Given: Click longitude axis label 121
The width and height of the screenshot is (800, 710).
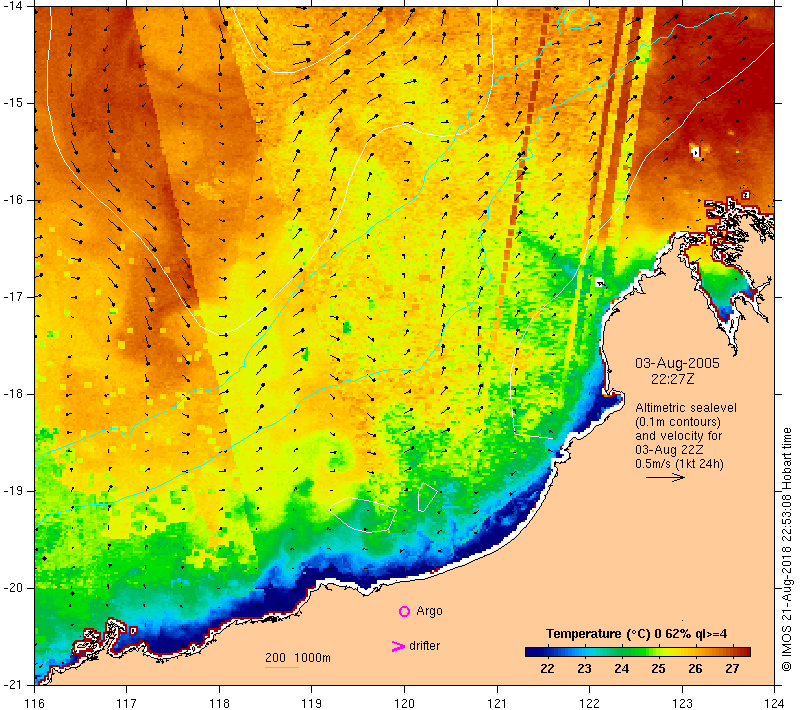Looking at the screenshot, I should [497, 703].
